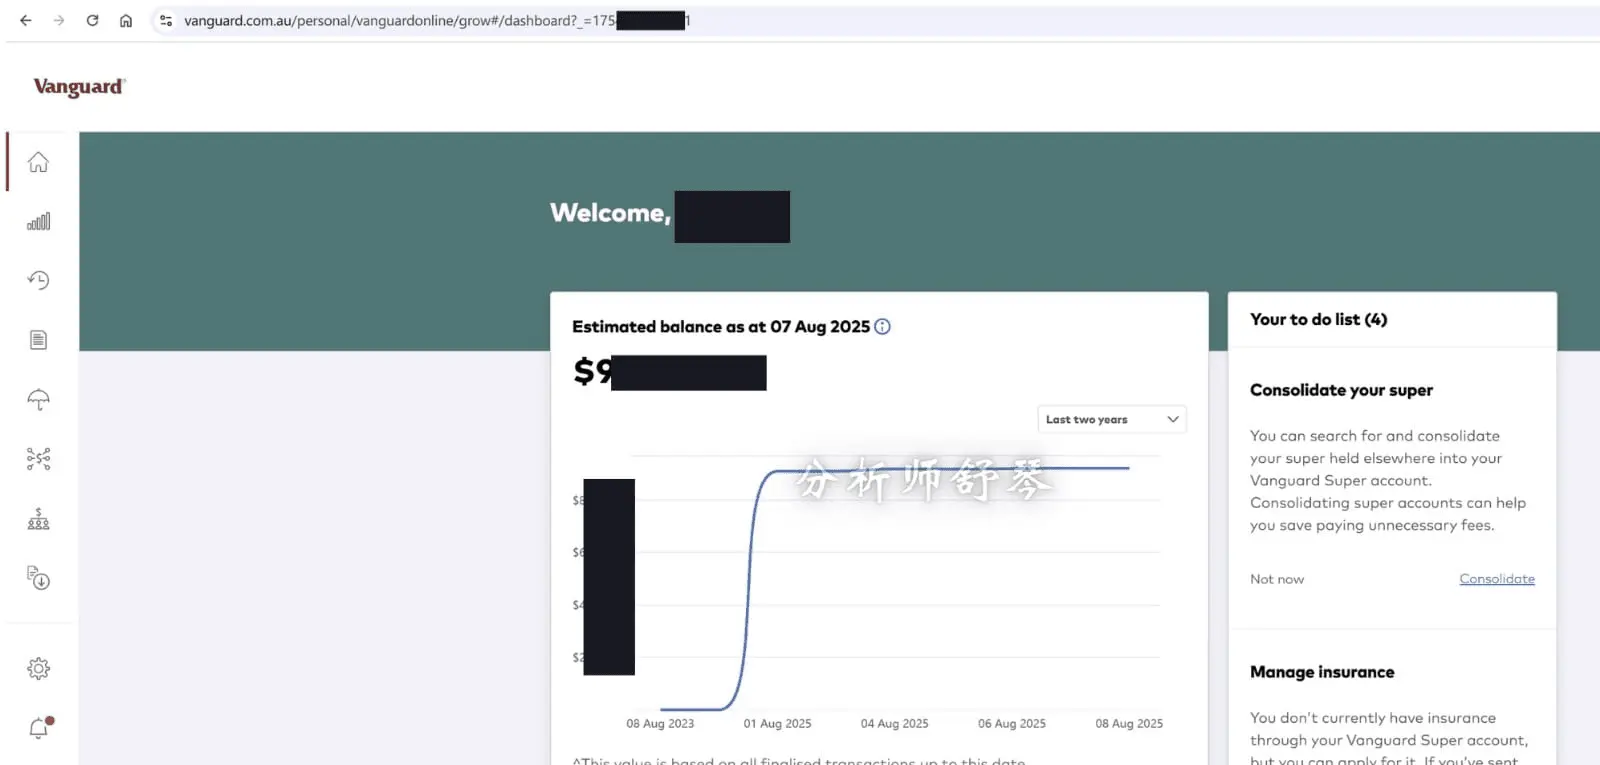
Task: Expand the Last two years dropdown
Action: coord(1112,419)
